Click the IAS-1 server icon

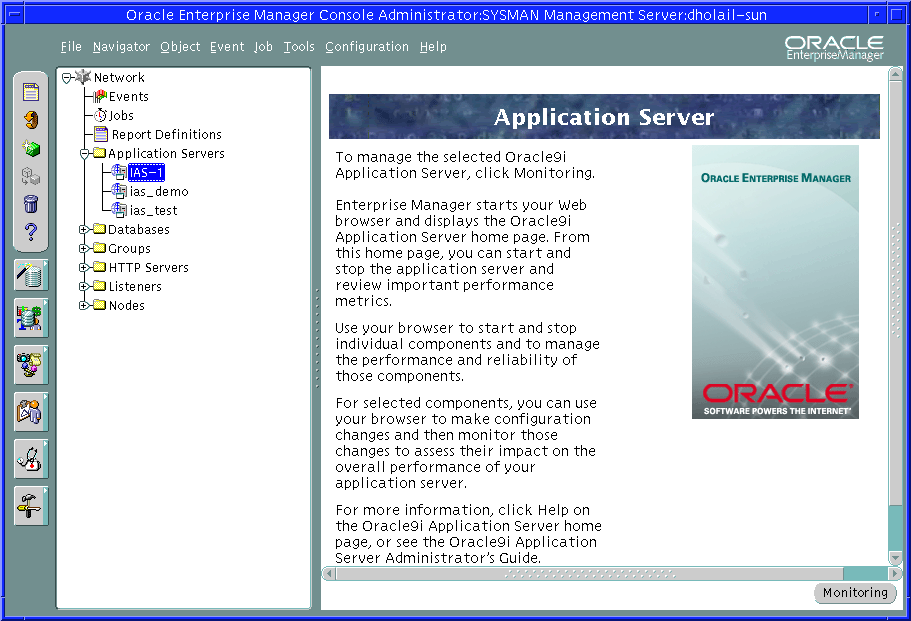point(119,172)
